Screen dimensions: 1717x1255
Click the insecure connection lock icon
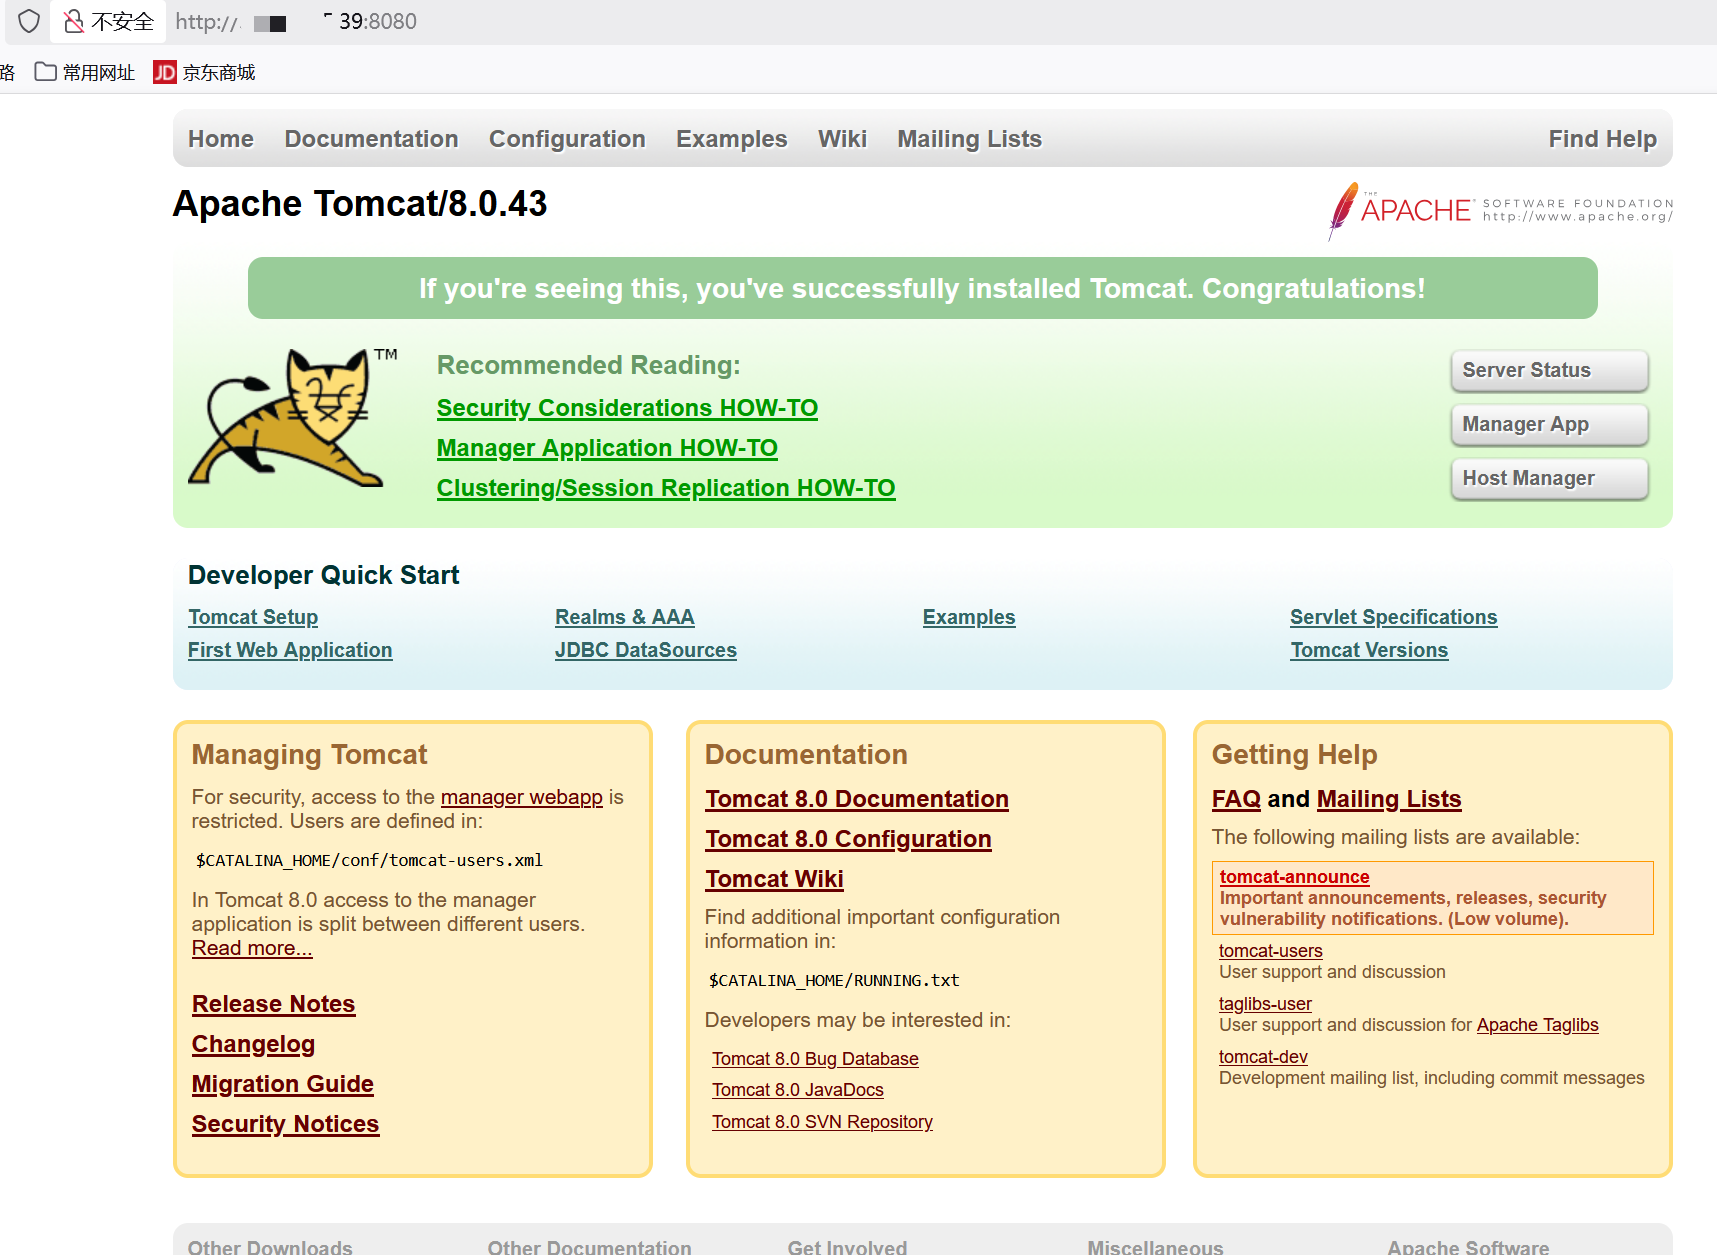74,21
